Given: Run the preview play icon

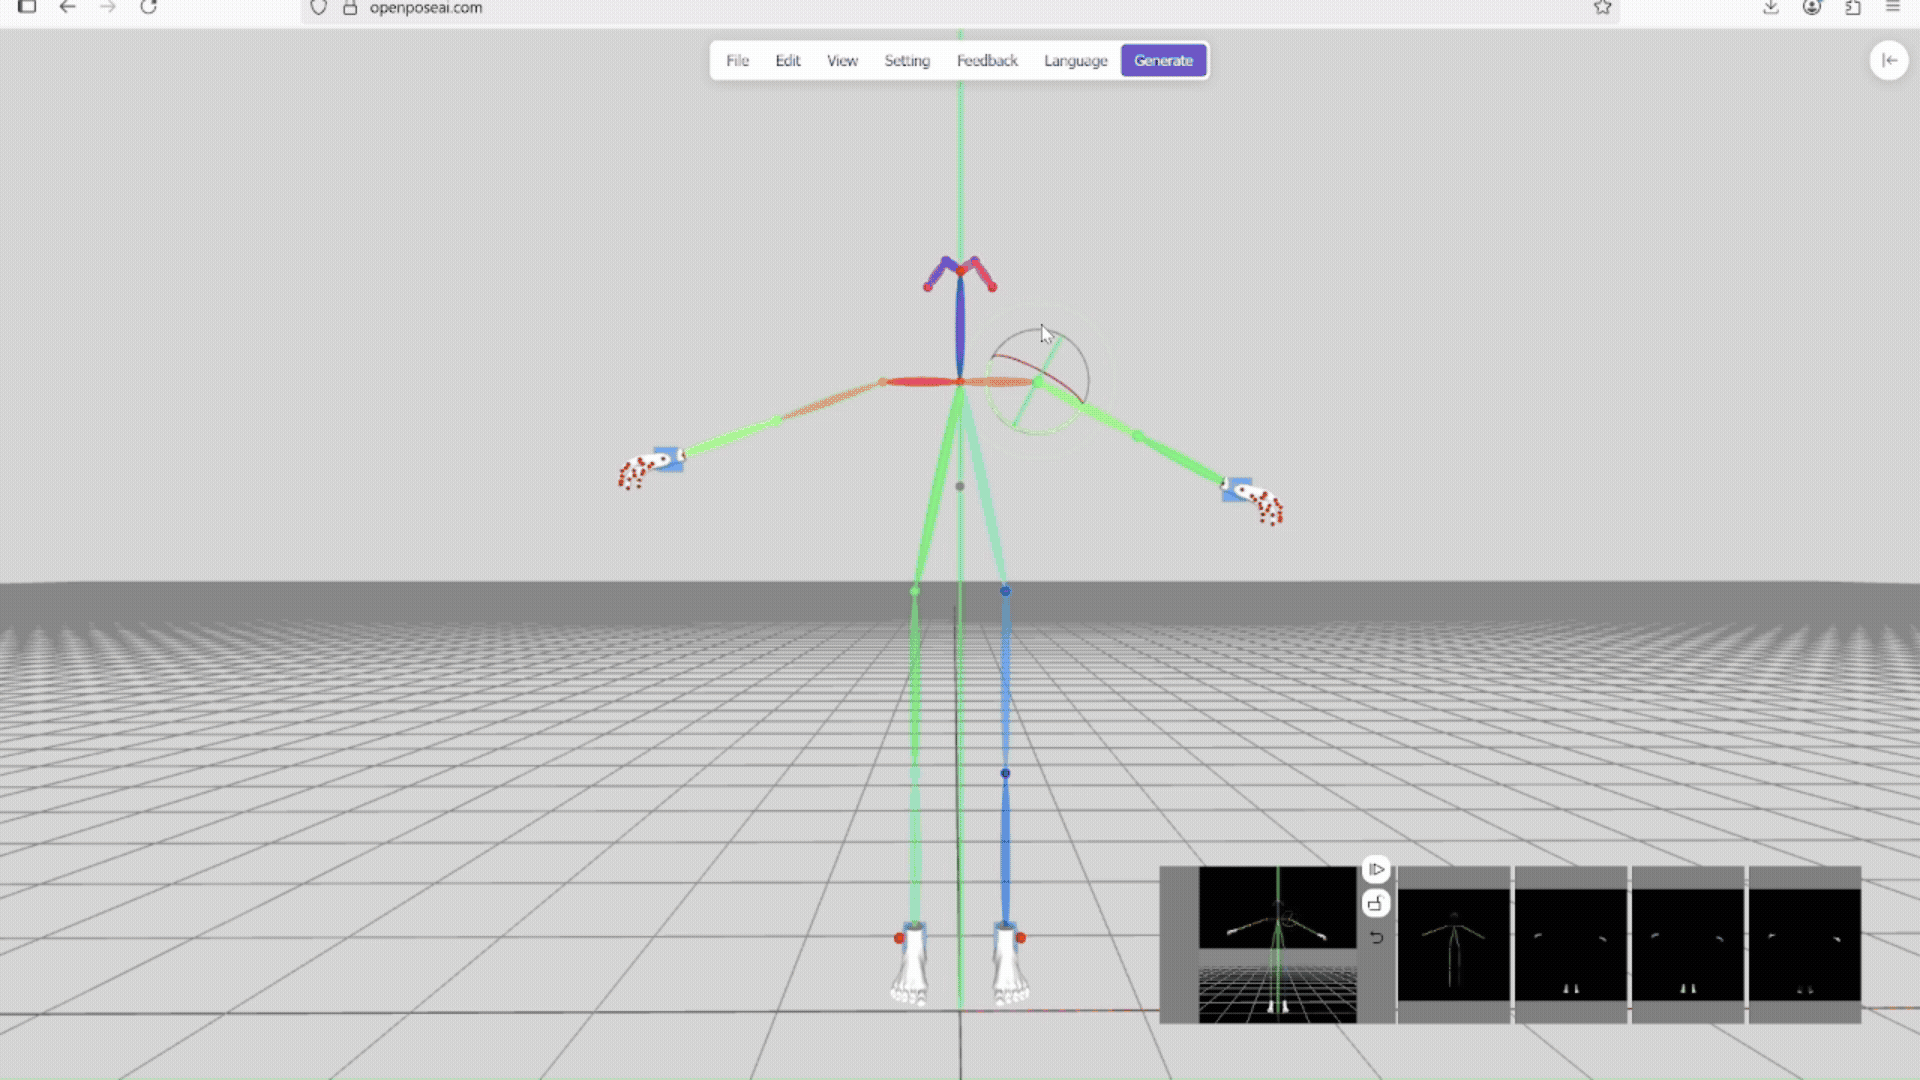Looking at the screenshot, I should (x=1376, y=869).
